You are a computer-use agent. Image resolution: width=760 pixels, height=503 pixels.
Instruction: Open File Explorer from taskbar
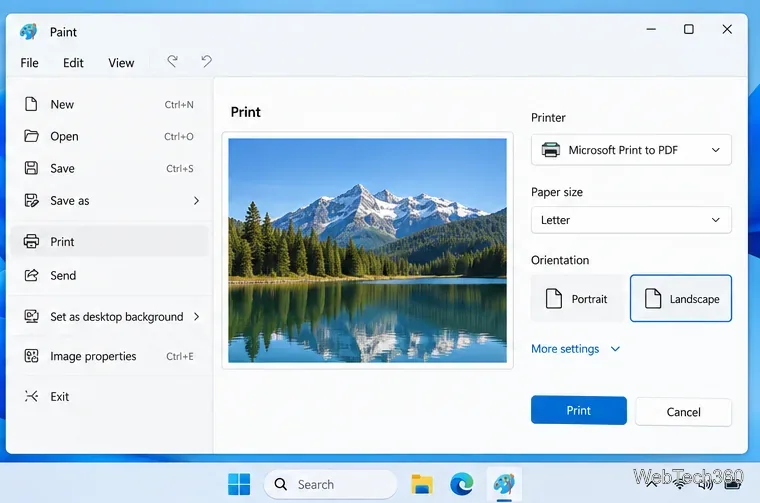coord(422,484)
